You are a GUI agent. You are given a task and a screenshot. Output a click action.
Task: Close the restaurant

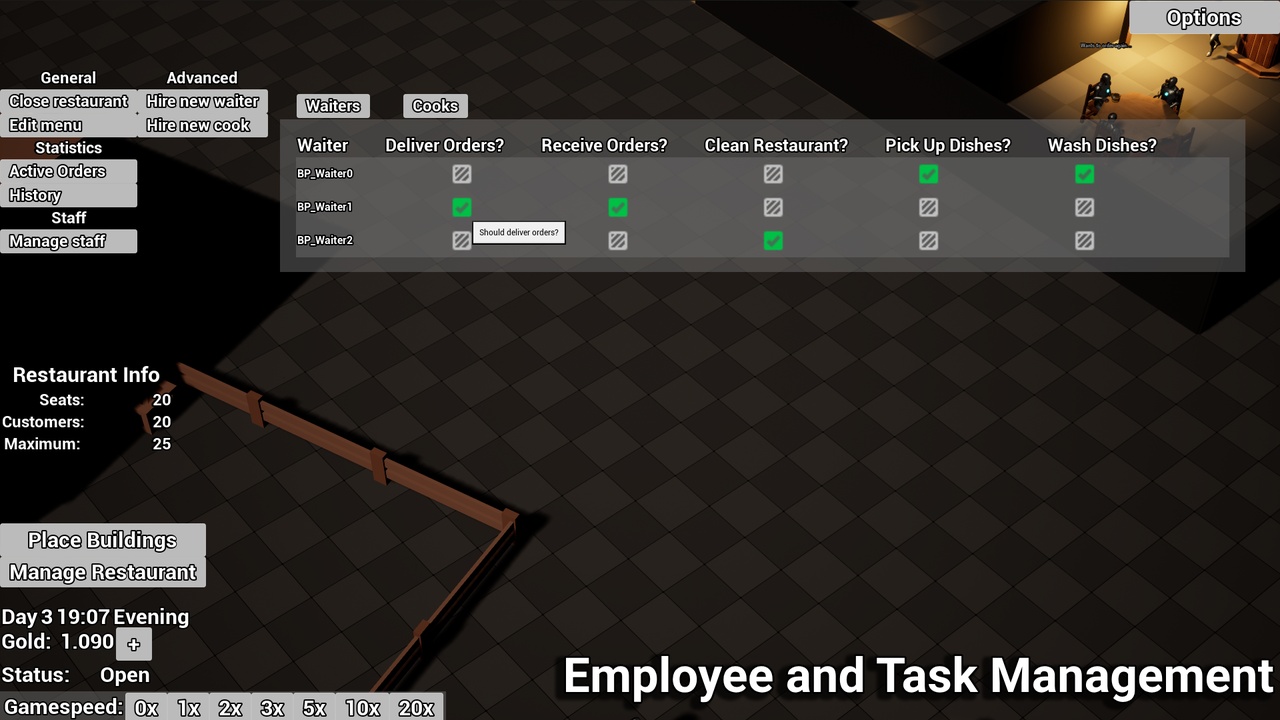(68, 101)
